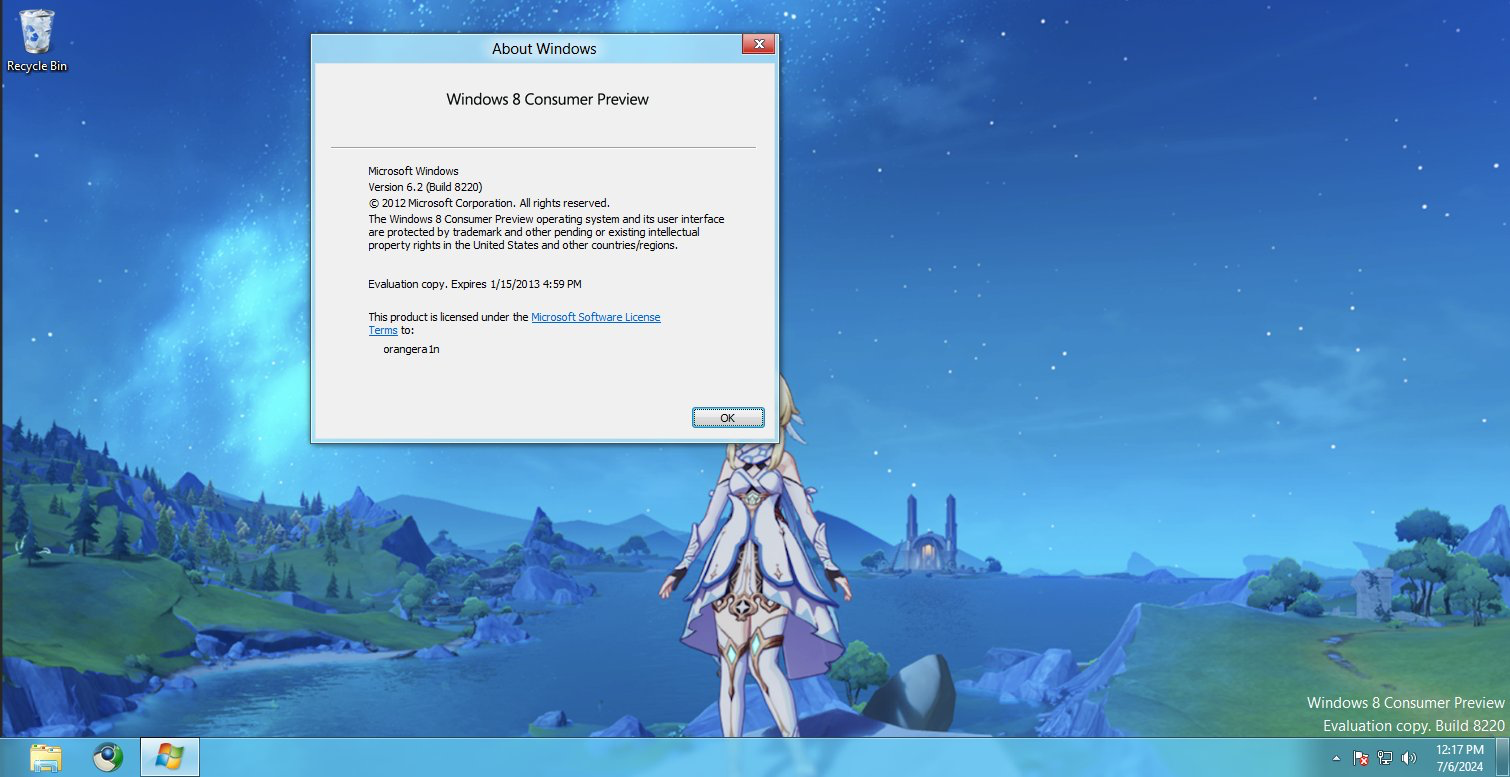Click the 'Version 6.2 (Build 8220)' text
This screenshot has height=777, width=1510.
pos(425,187)
